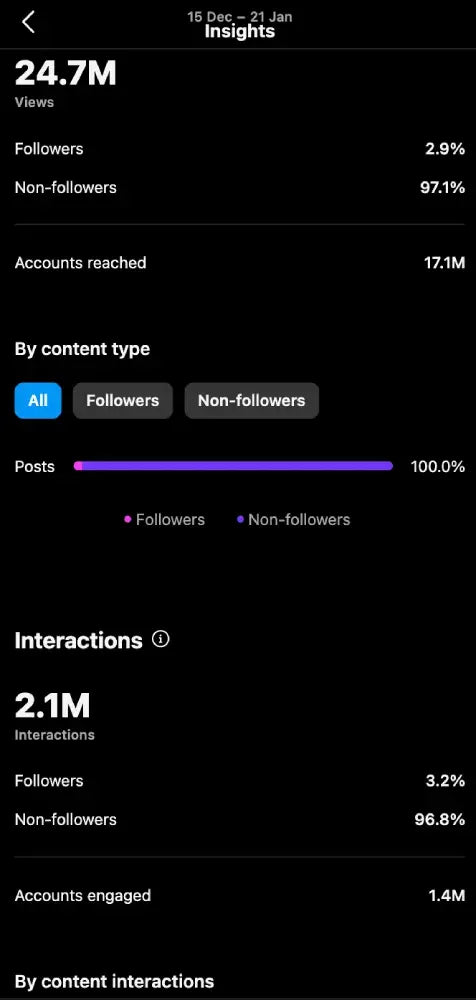Select the Interactions Followers 3.2% row
The image size is (476, 1000).
coord(239,781)
